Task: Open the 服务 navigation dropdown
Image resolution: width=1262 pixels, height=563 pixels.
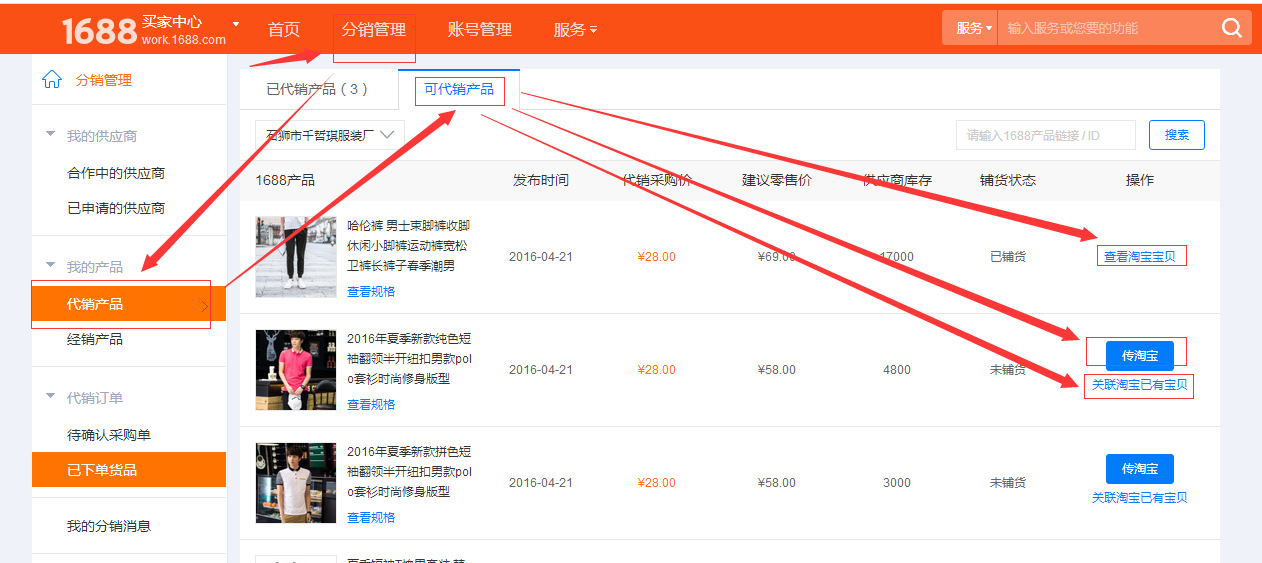Action: (x=575, y=29)
